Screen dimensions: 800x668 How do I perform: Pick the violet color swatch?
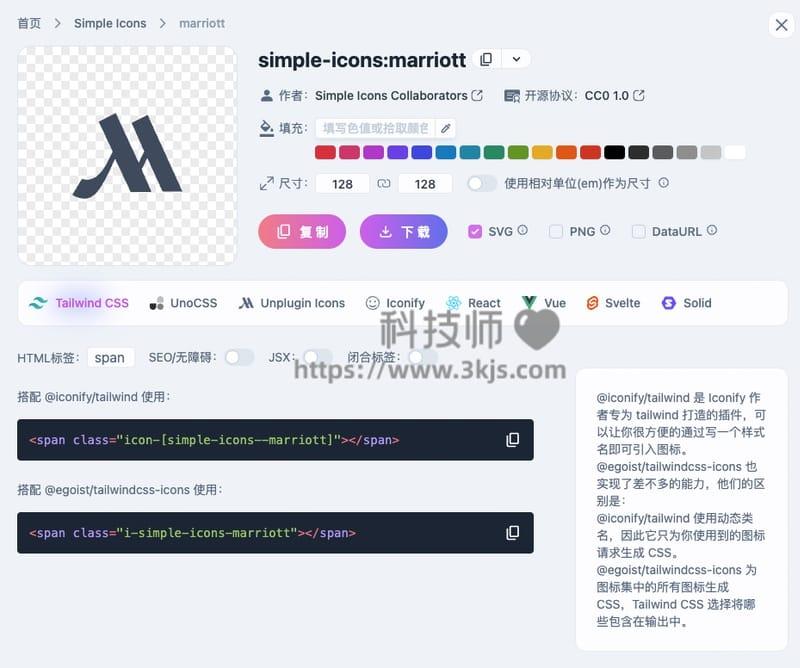click(397, 152)
